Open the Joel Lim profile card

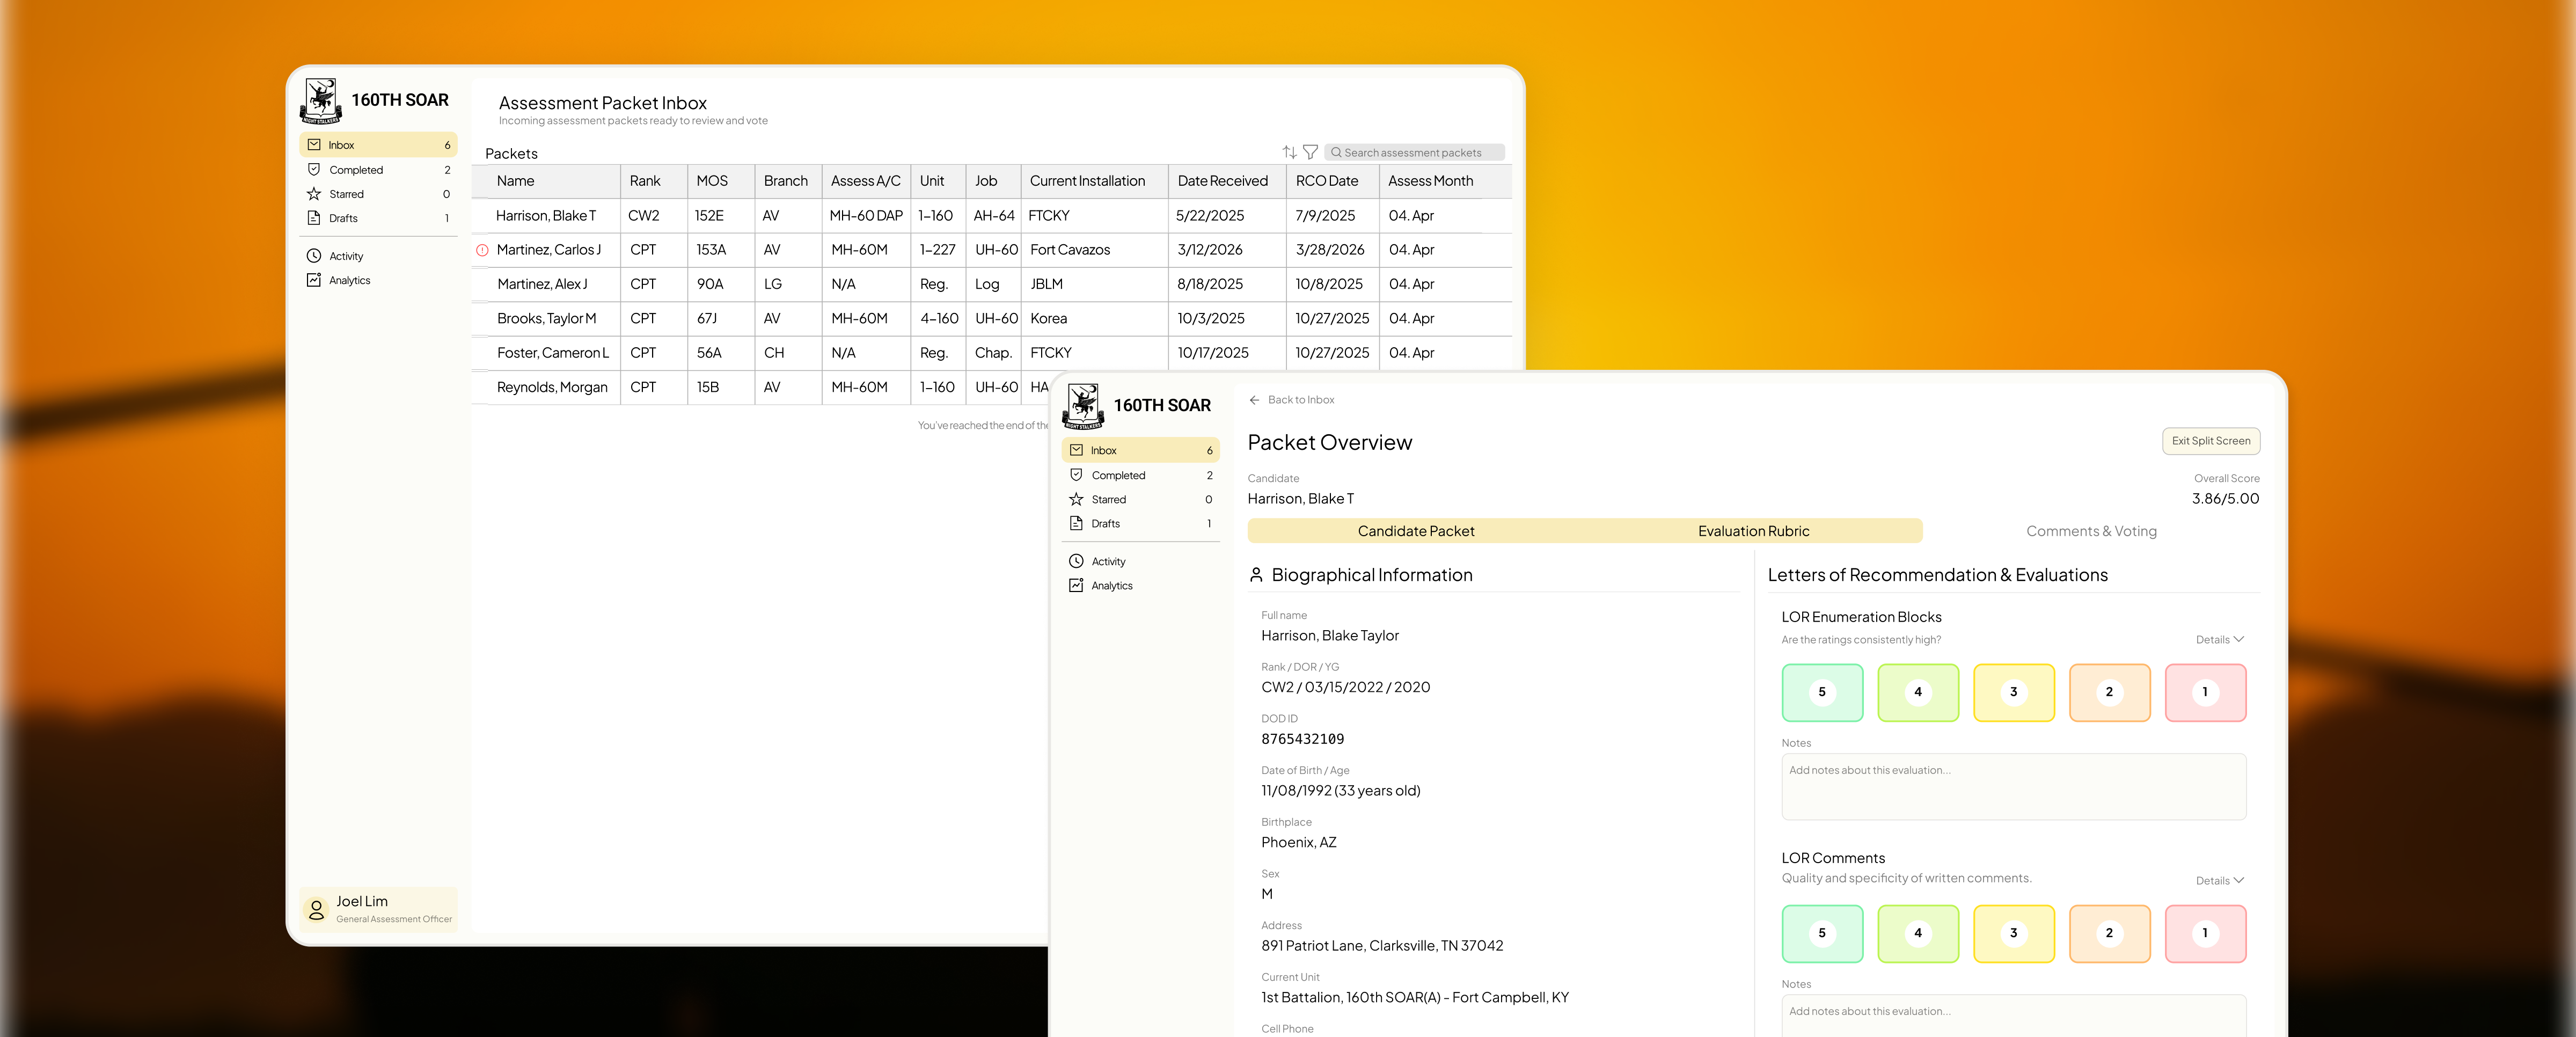tap(378, 909)
